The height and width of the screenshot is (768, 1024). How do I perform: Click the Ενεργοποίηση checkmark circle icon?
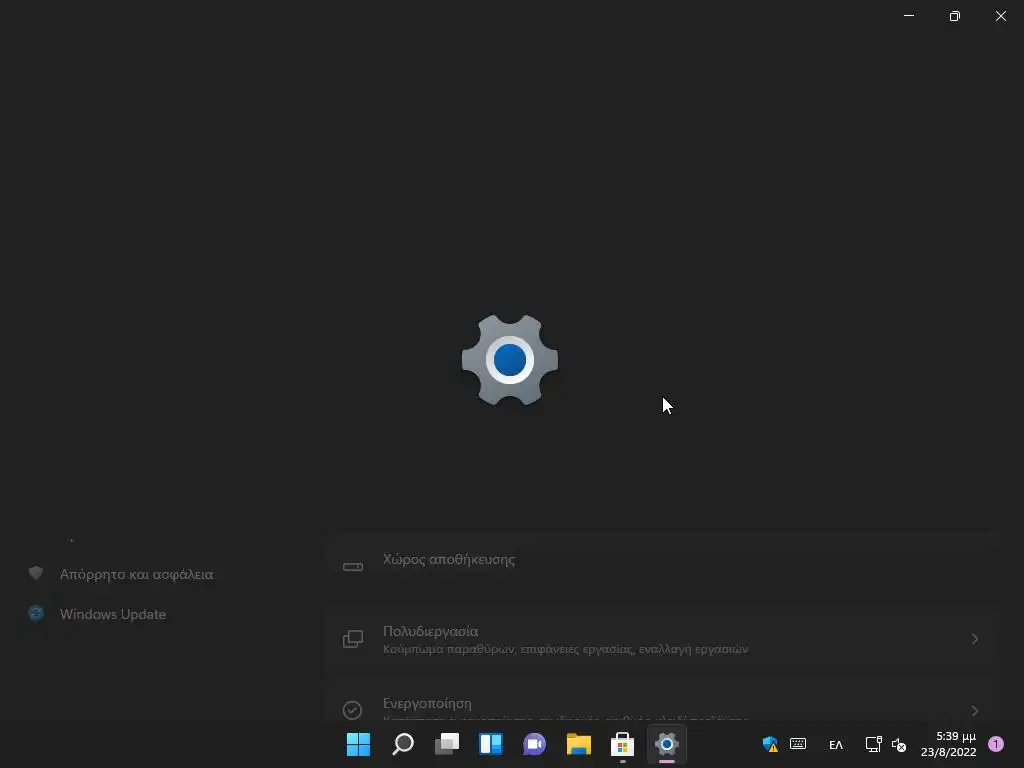[353, 710]
